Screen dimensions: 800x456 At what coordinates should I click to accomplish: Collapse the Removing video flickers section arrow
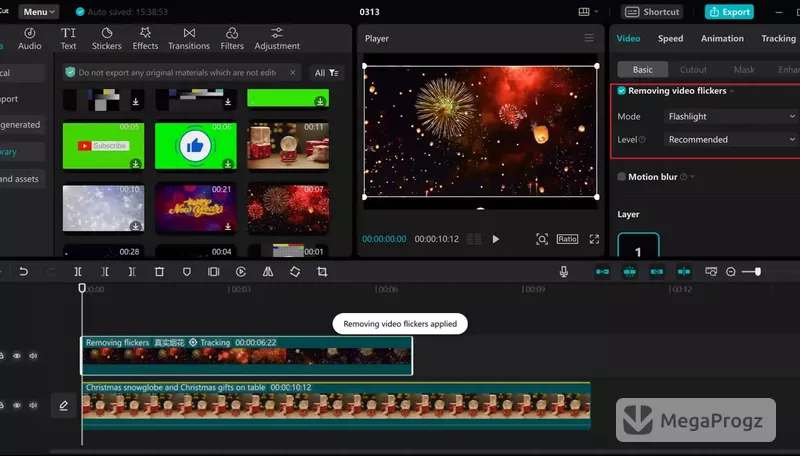732,91
